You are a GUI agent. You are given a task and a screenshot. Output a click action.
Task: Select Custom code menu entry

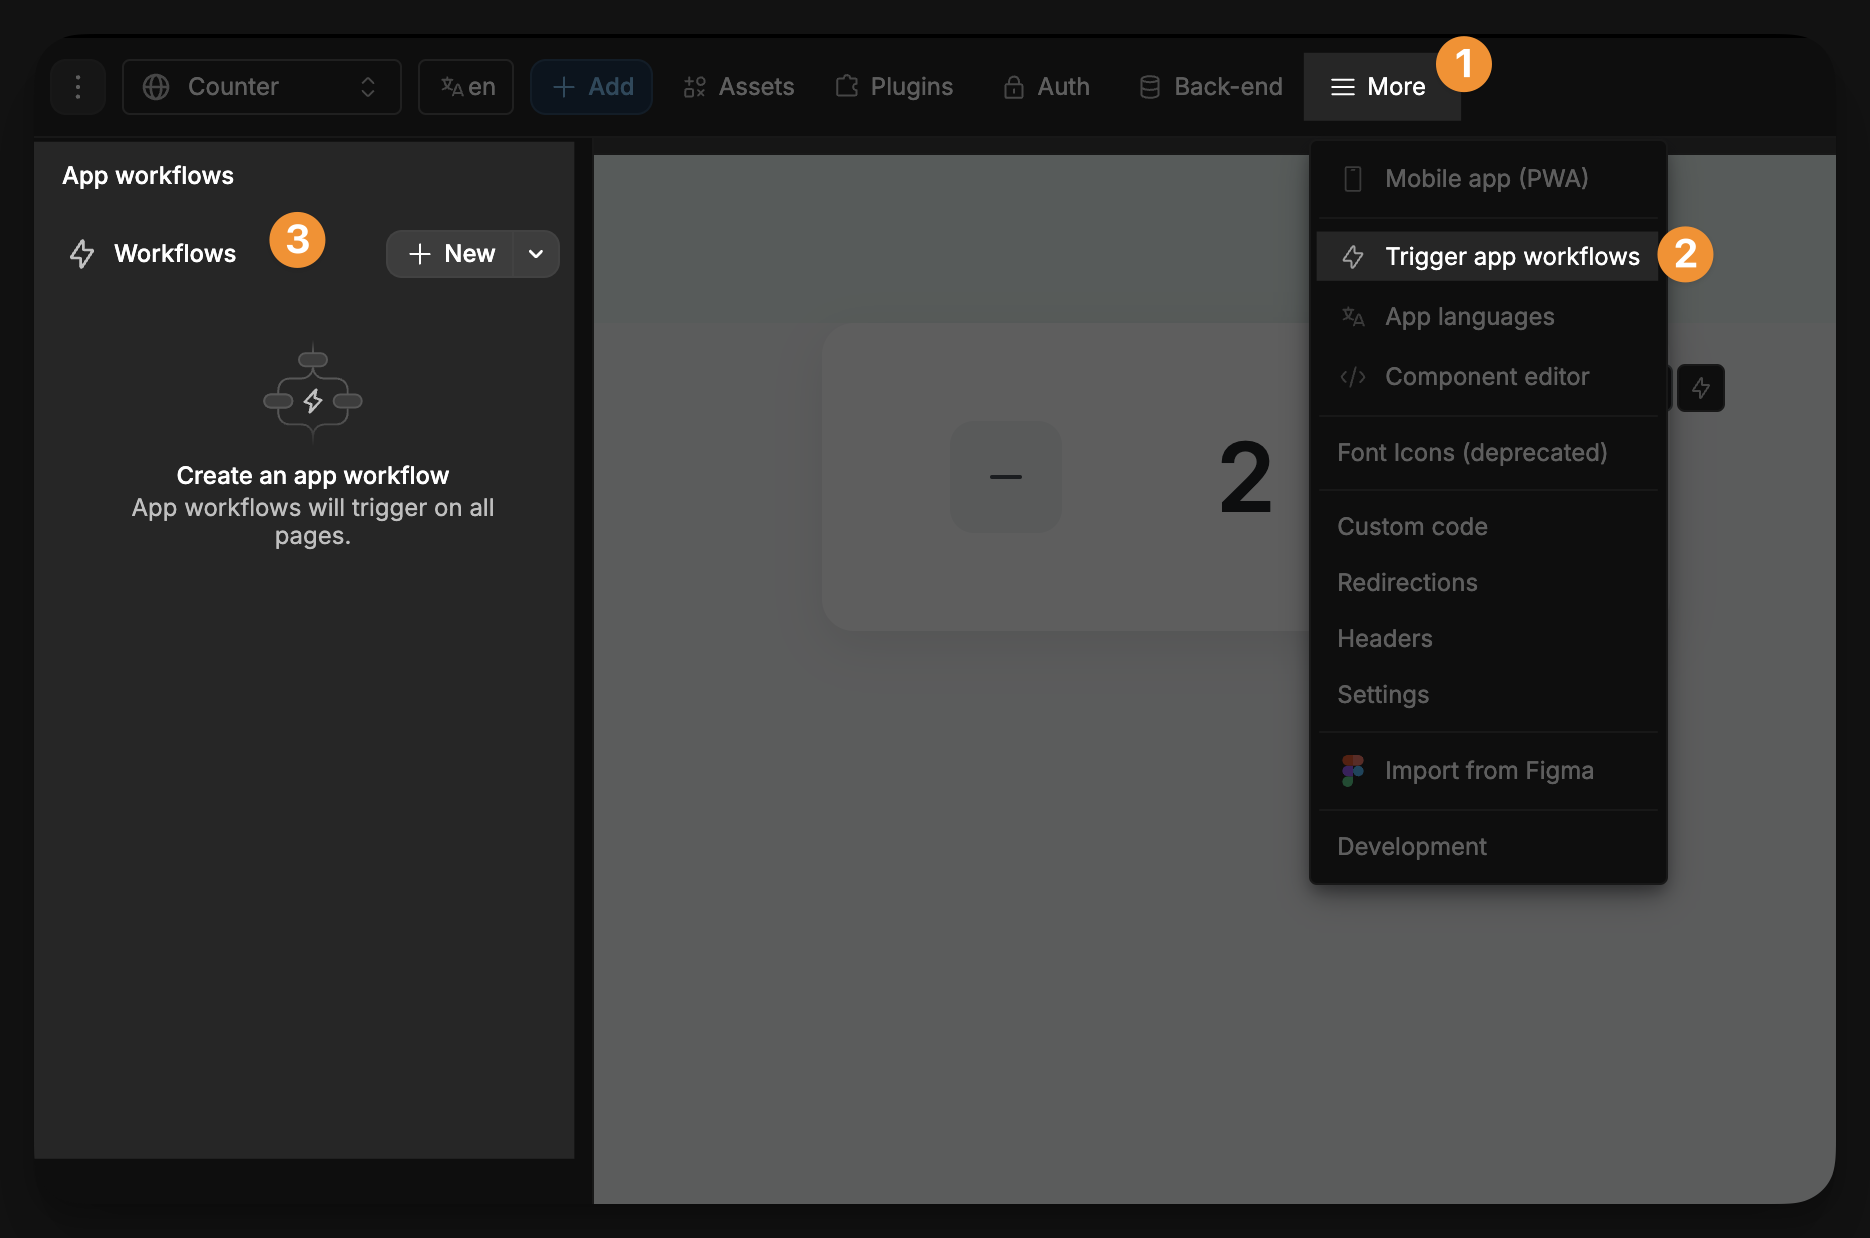[1412, 526]
